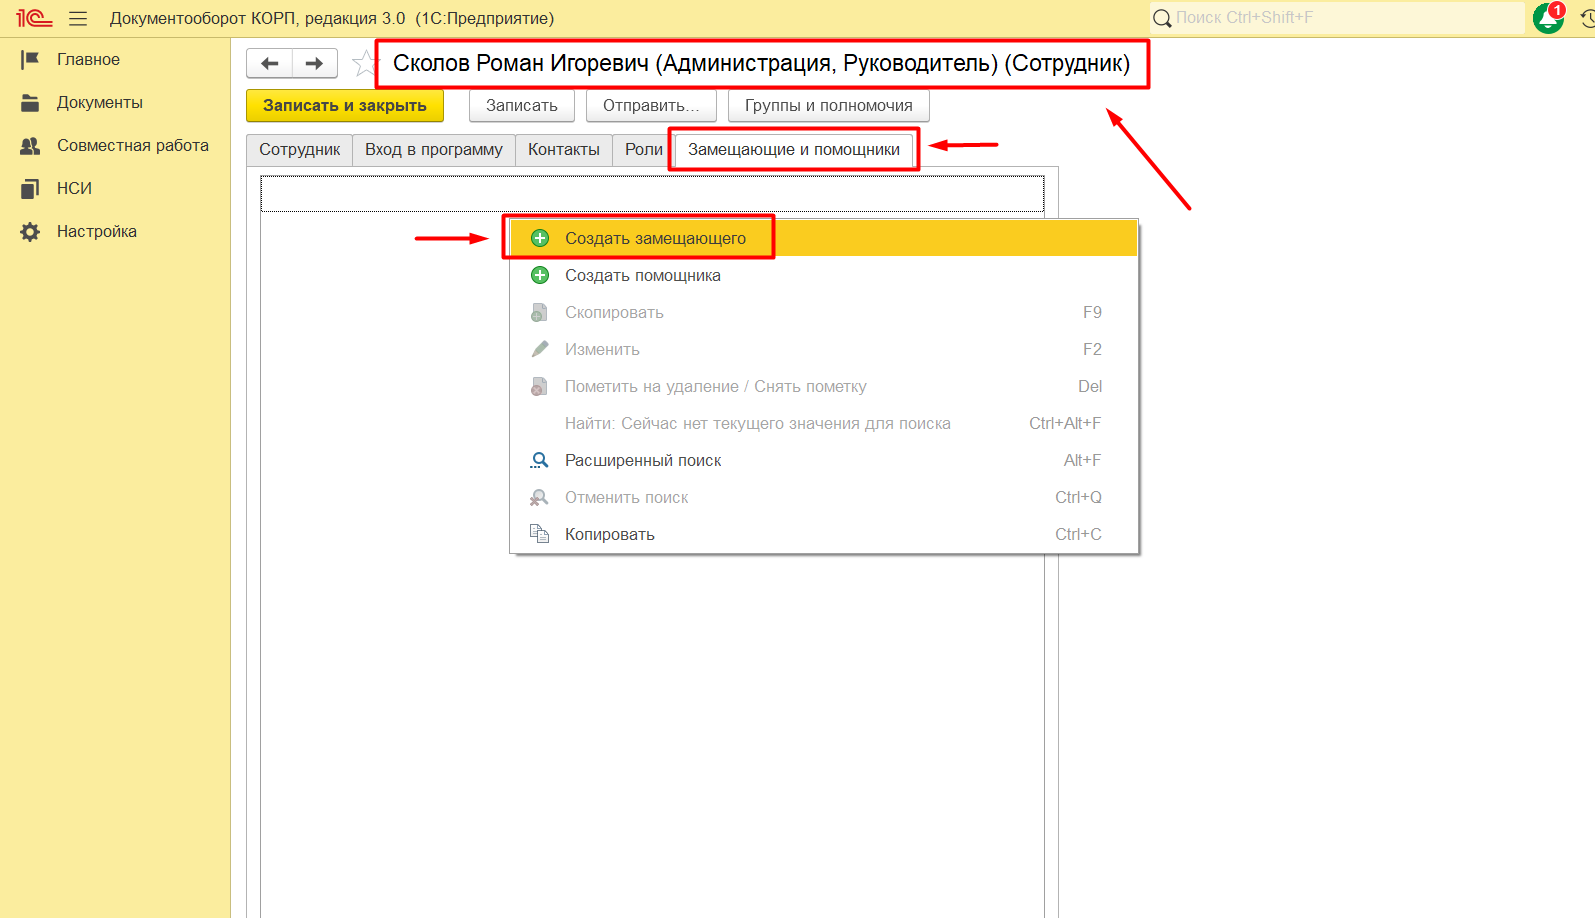Switch to the Контакты tab
This screenshot has height=918, width=1595.
pos(564,150)
